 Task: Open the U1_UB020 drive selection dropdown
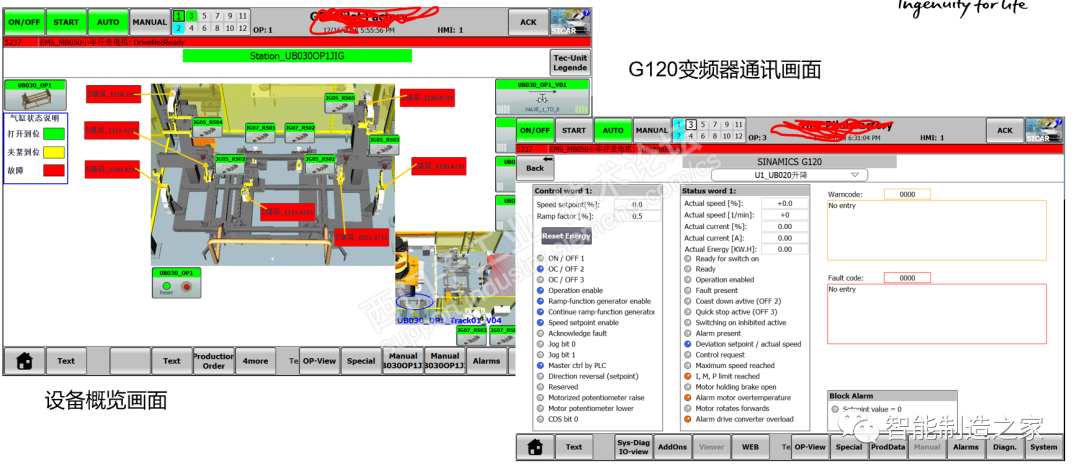click(789, 175)
